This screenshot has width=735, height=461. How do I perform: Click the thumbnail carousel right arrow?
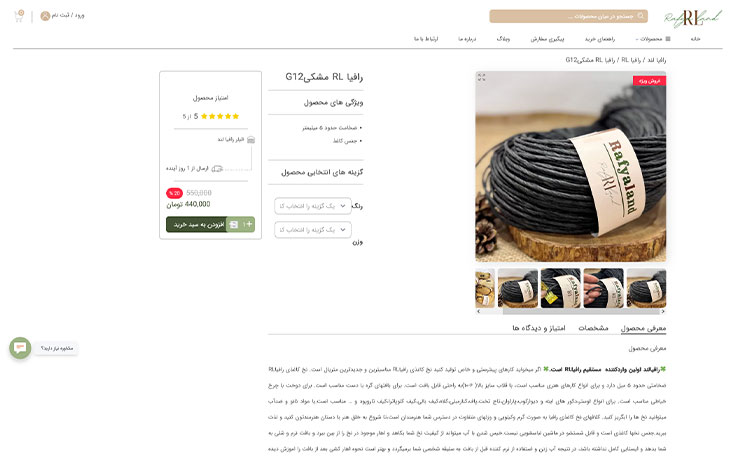pos(663,311)
